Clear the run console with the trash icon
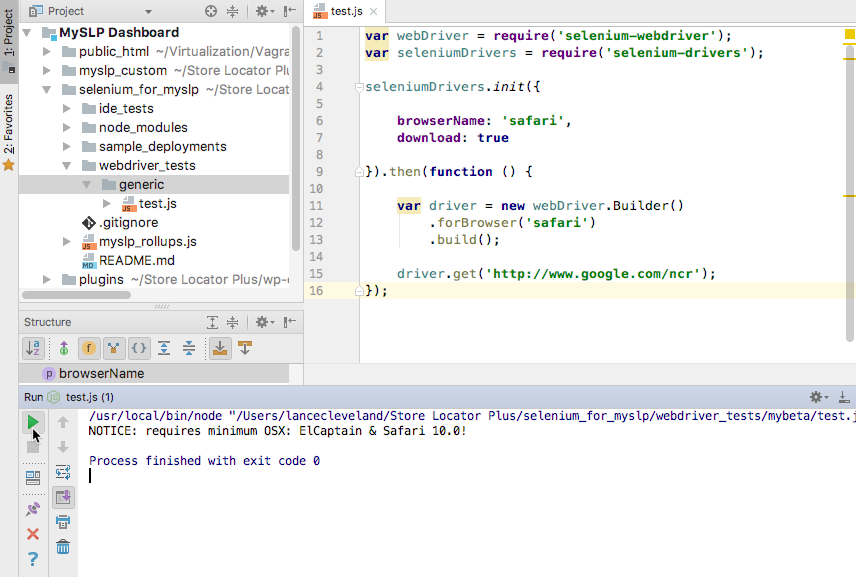The height and width of the screenshot is (577, 856). click(62, 545)
